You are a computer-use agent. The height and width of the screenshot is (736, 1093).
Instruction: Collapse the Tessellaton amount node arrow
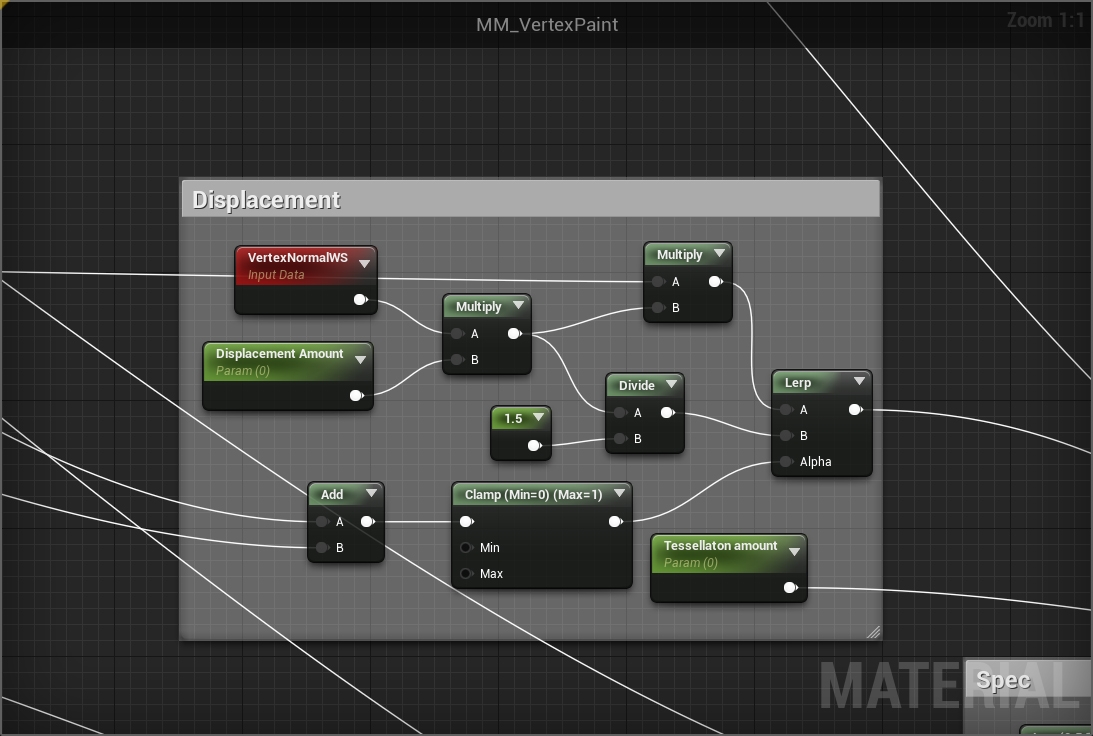coord(794,551)
